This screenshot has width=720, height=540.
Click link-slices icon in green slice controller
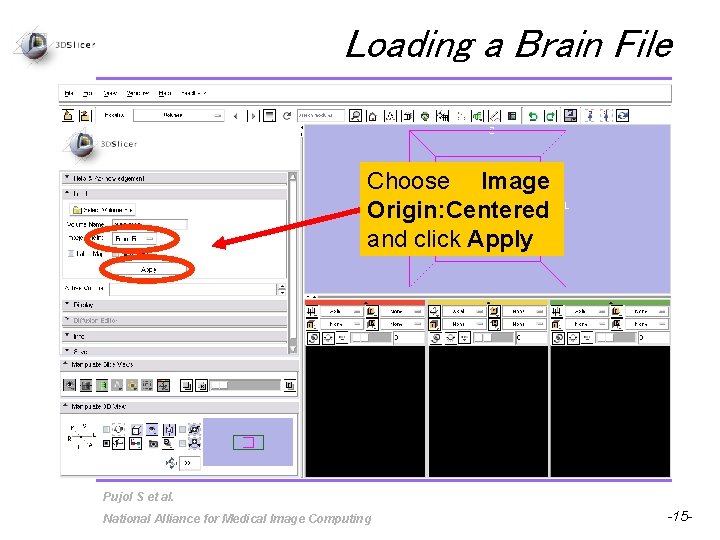point(558,338)
